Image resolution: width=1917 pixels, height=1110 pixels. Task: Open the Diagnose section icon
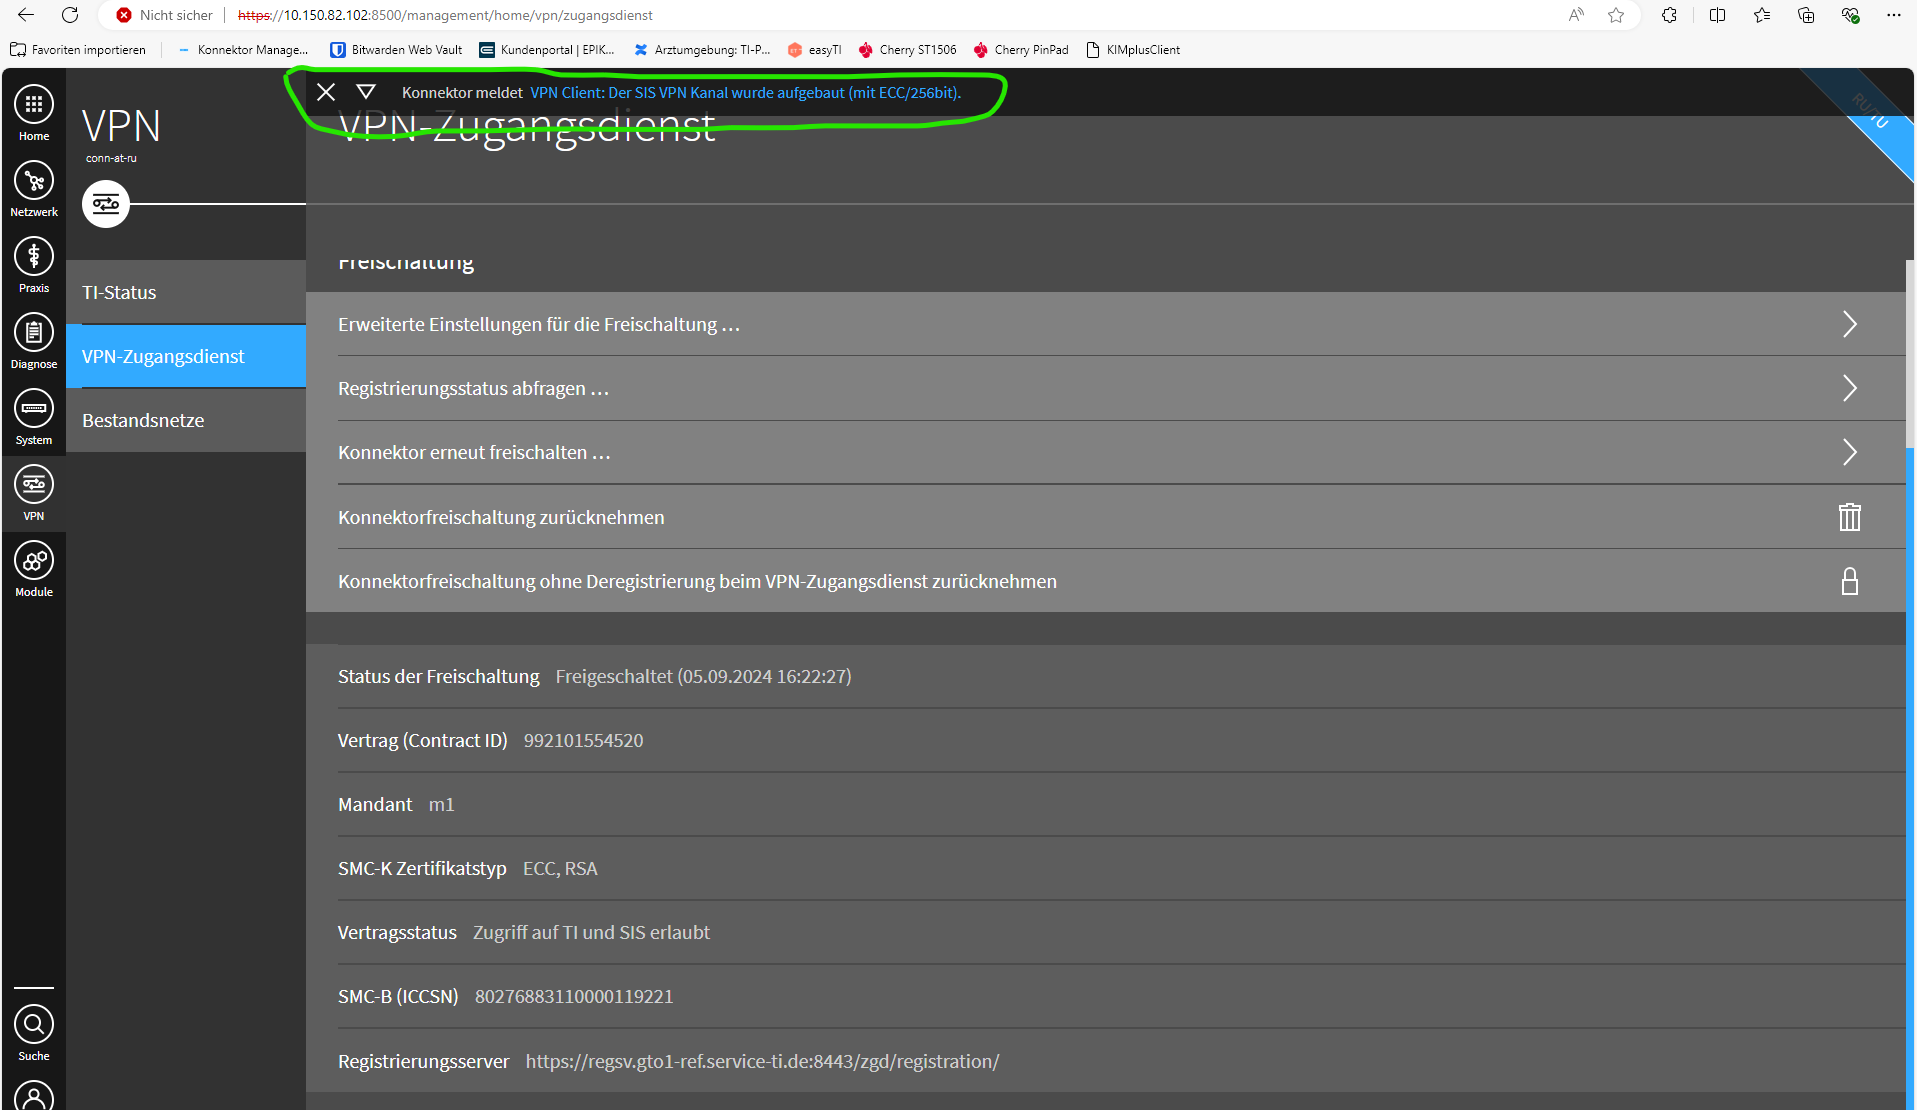[34, 333]
